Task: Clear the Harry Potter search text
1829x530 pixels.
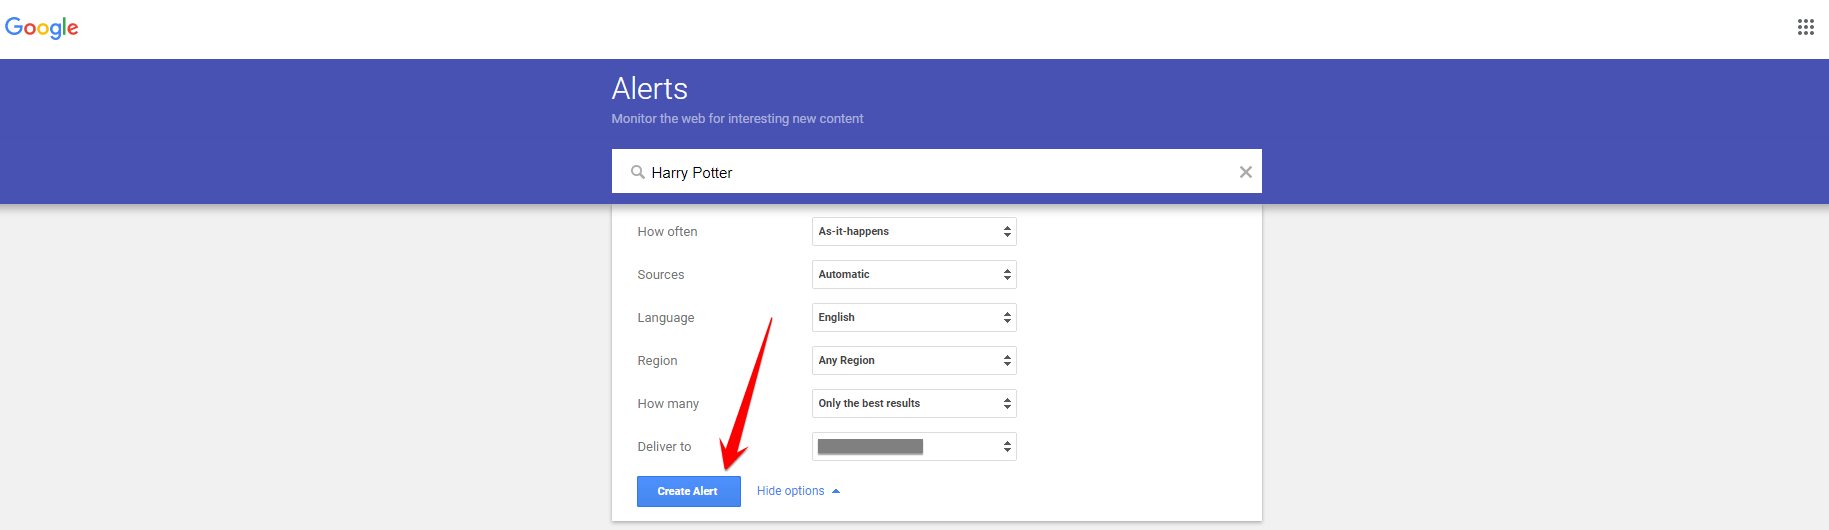Action: coord(1245,172)
